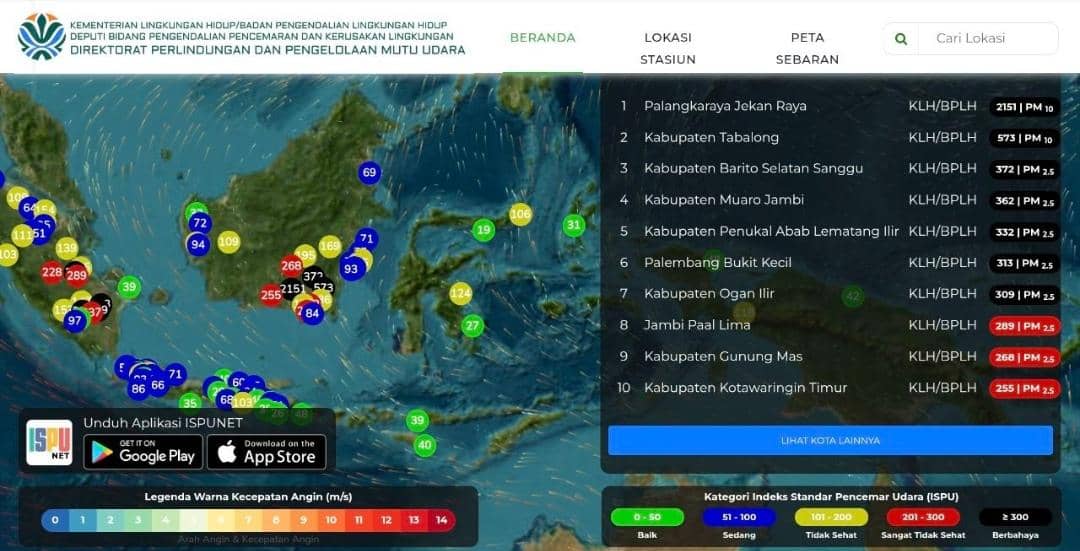This screenshot has width=1080, height=551.
Task: Click the black ≥ 300 Berbahaya swatch
Action: 1015,517
